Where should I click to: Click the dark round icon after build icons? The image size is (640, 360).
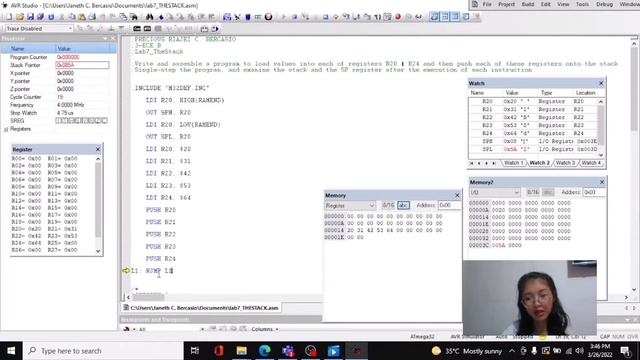point(268,17)
